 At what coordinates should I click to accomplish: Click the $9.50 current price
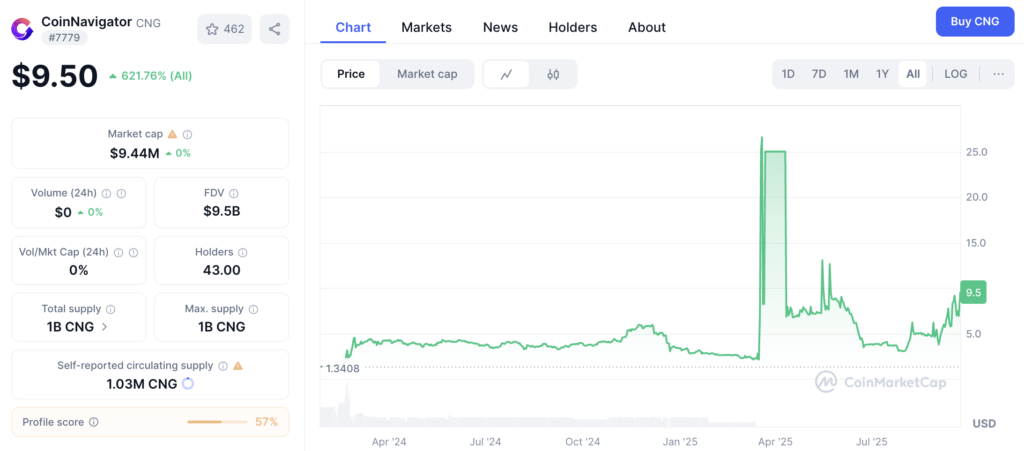55,76
